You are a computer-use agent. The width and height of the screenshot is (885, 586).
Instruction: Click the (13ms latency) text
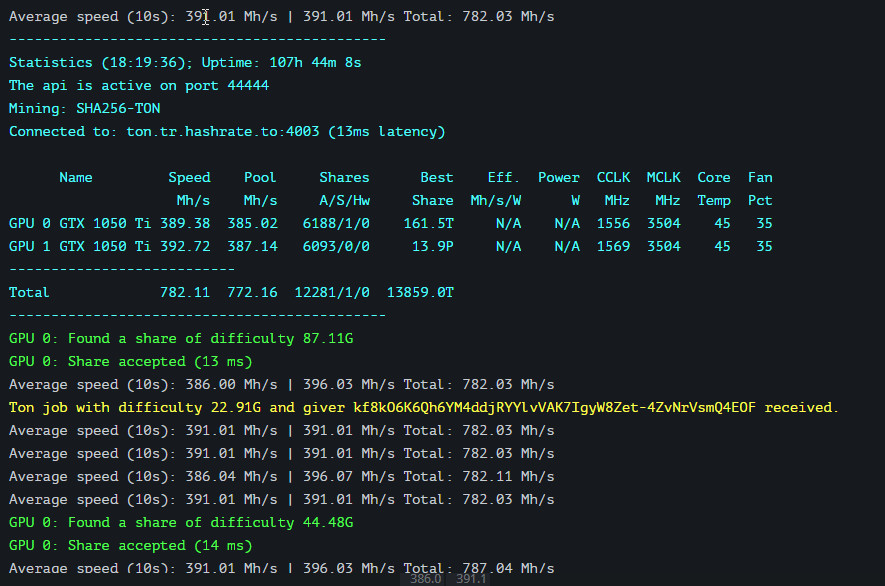(387, 132)
